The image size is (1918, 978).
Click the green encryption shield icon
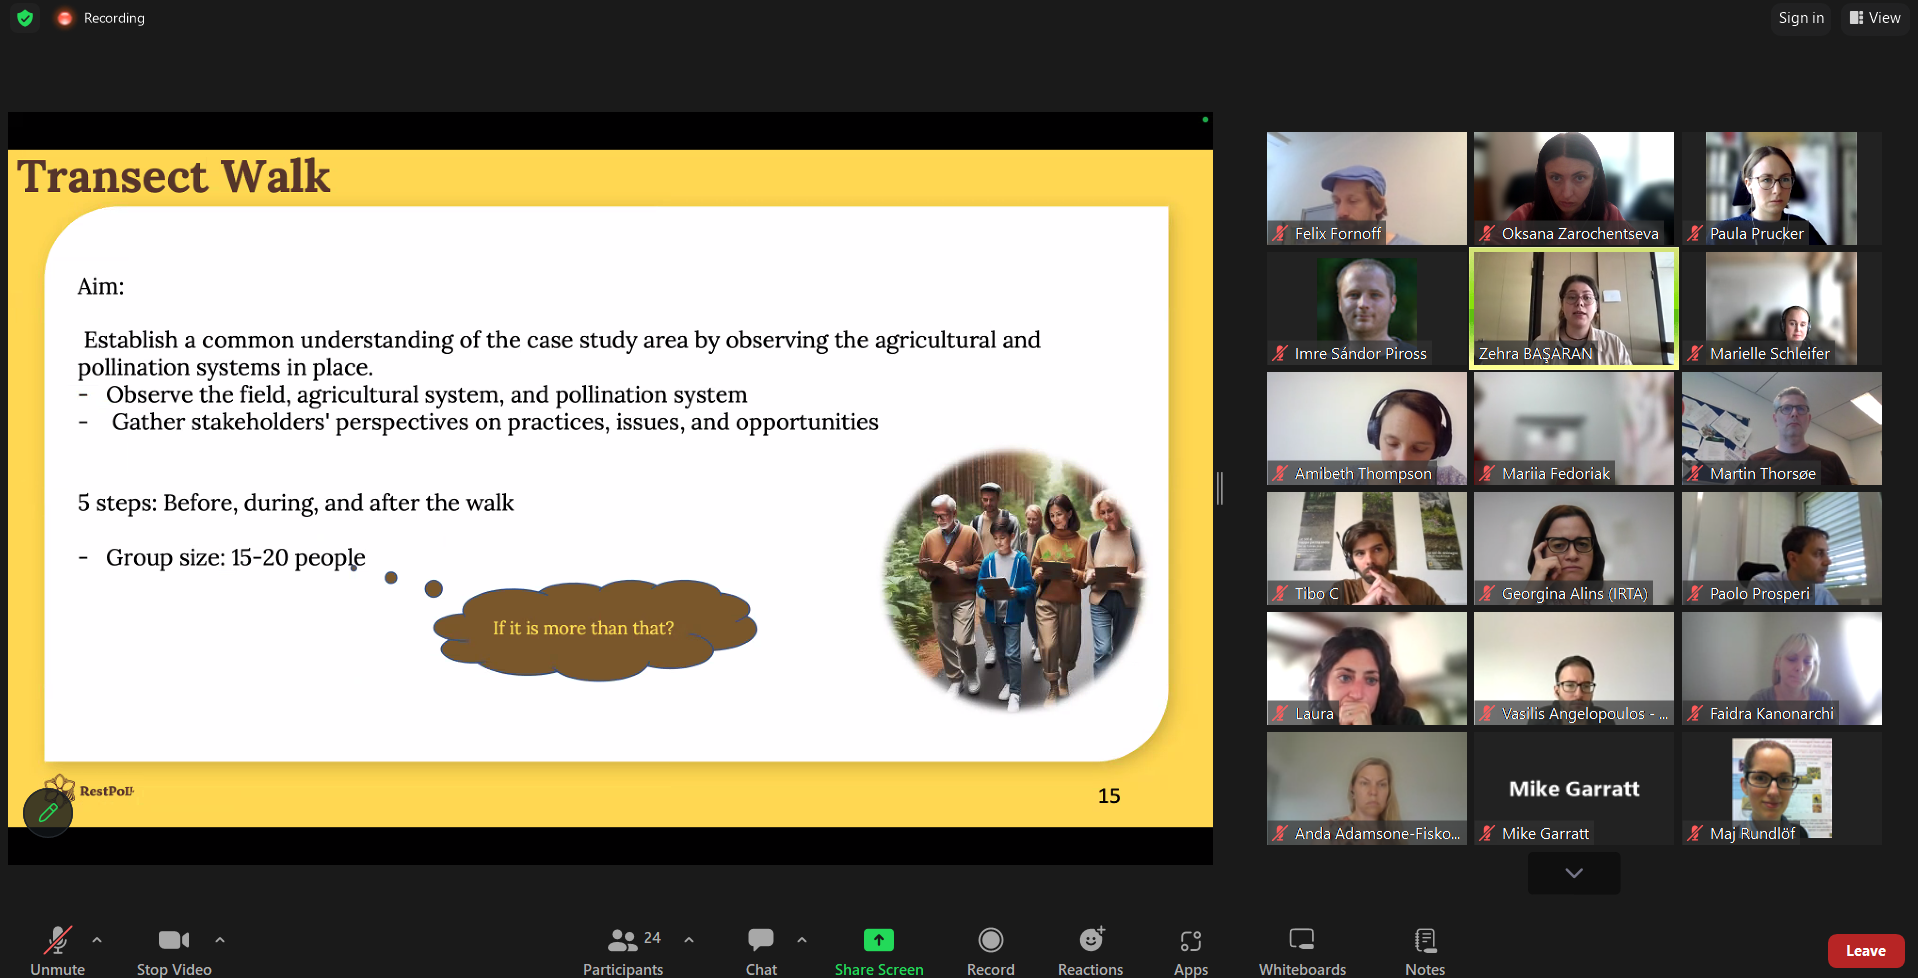[25, 18]
